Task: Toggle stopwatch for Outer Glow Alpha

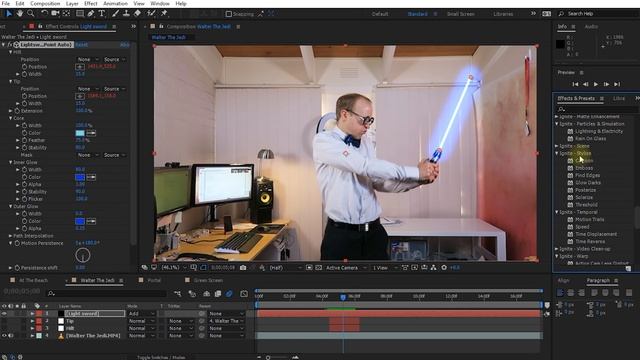Action: pyautogui.click(x=24, y=228)
